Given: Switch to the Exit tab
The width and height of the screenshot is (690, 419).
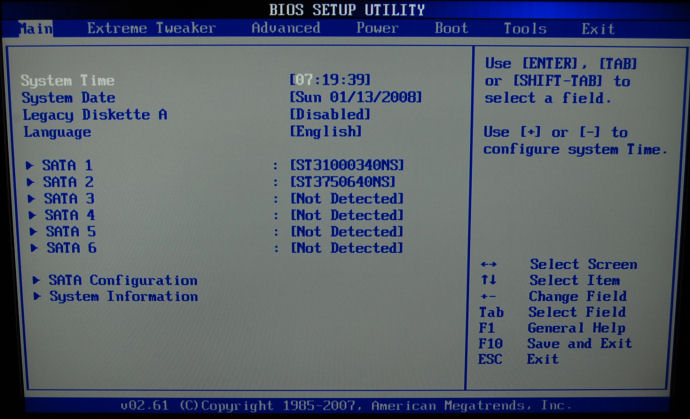Looking at the screenshot, I should [598, 29].
